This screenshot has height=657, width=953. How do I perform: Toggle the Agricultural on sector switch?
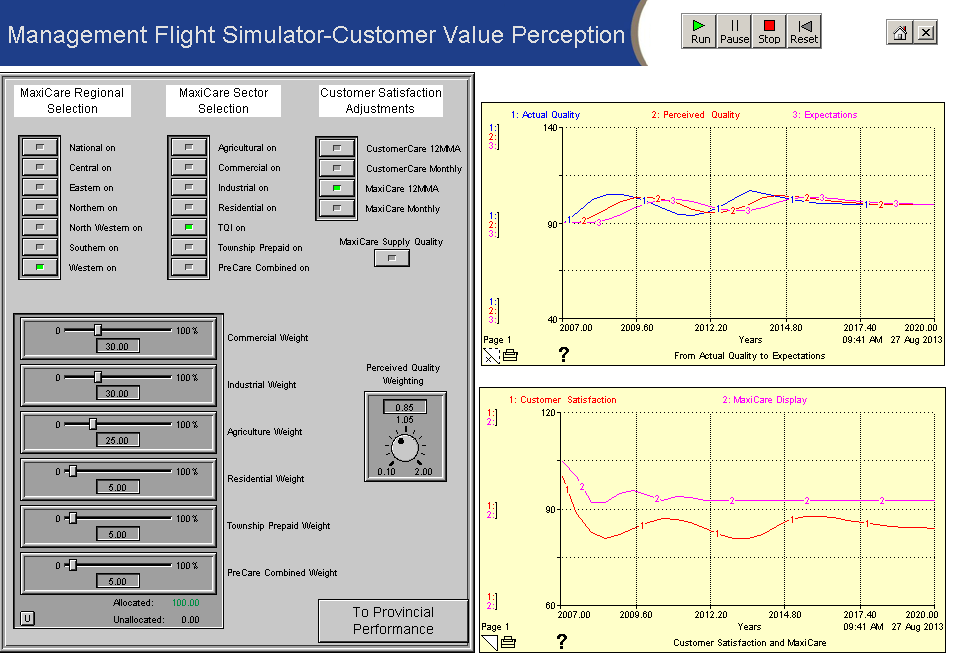click(188, 147)
